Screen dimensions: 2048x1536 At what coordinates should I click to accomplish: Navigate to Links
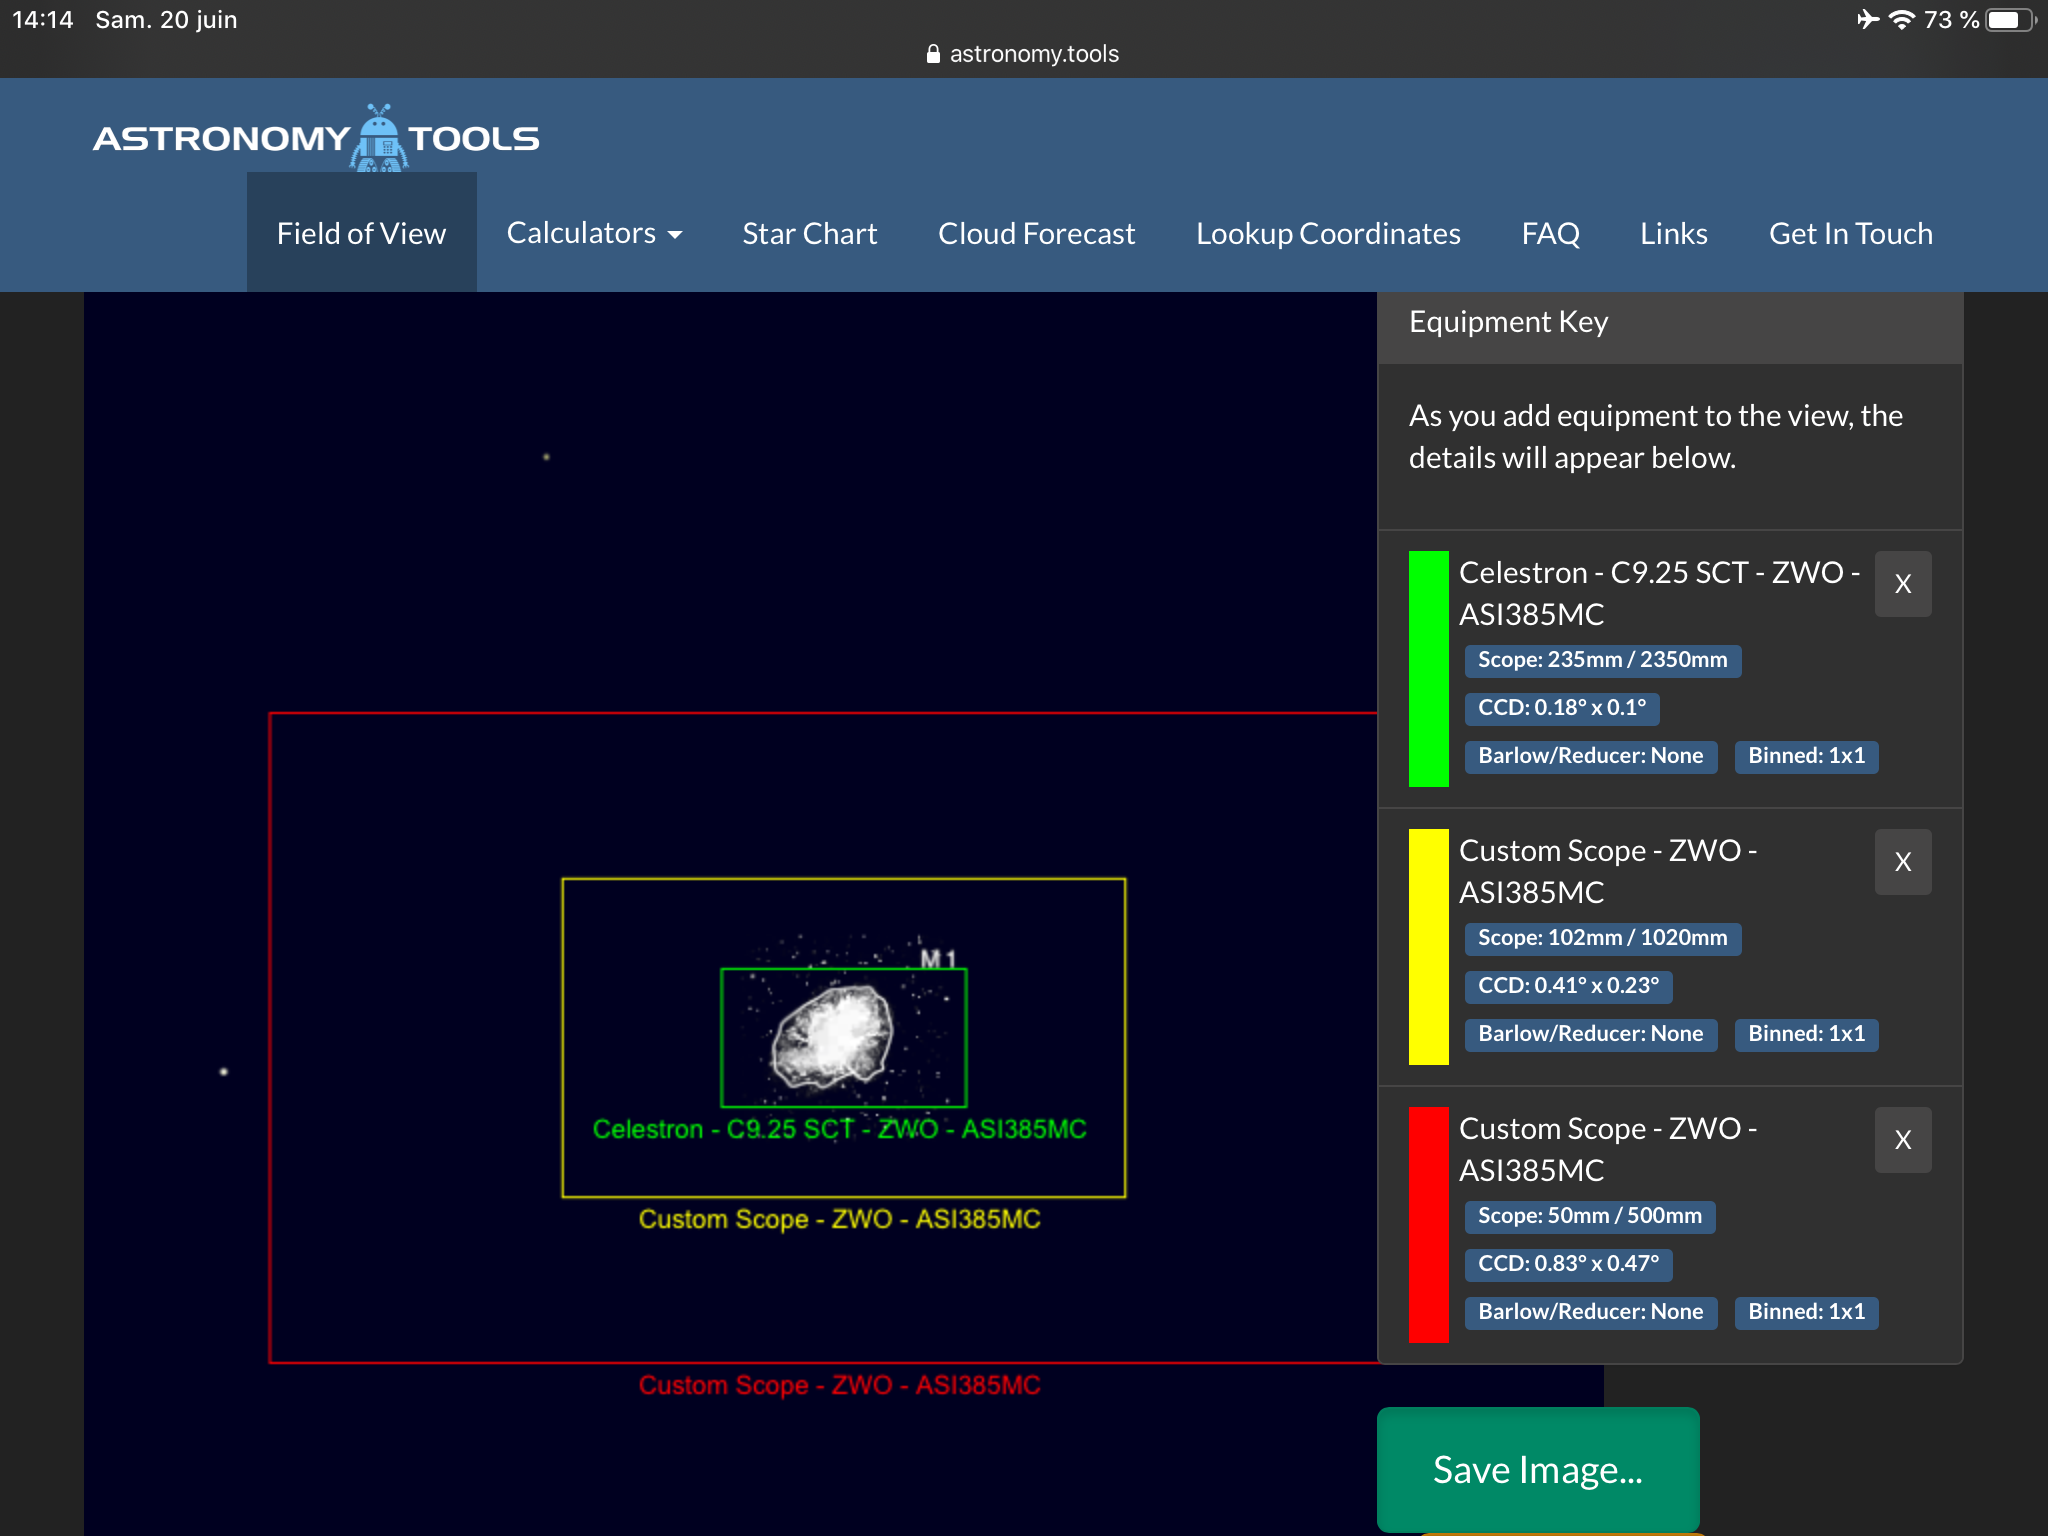[x=1674, y=233]
